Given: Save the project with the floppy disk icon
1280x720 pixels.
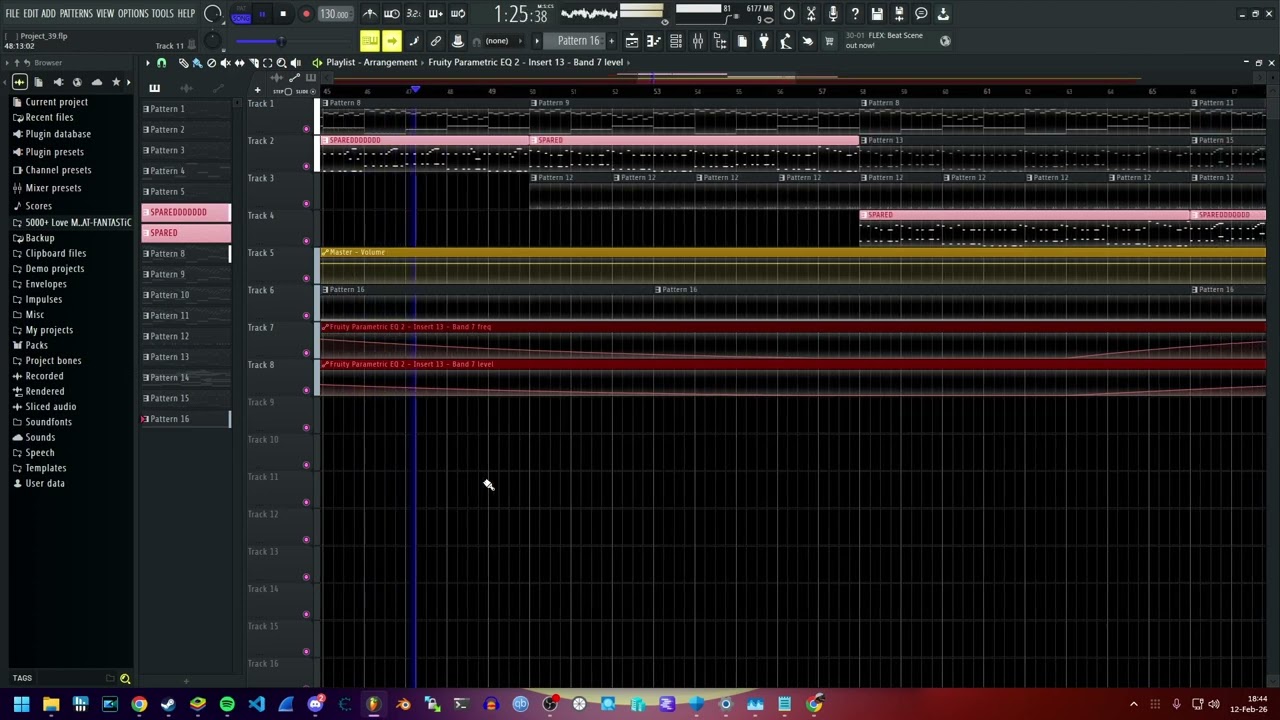Looking at the screenshot, I should click(877, 14).
